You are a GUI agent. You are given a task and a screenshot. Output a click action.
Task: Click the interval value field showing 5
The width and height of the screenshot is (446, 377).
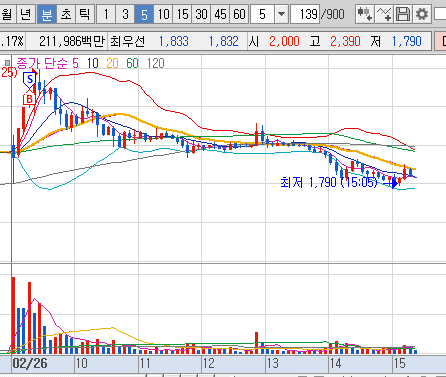pyautogui.click(x=263, y=14)
